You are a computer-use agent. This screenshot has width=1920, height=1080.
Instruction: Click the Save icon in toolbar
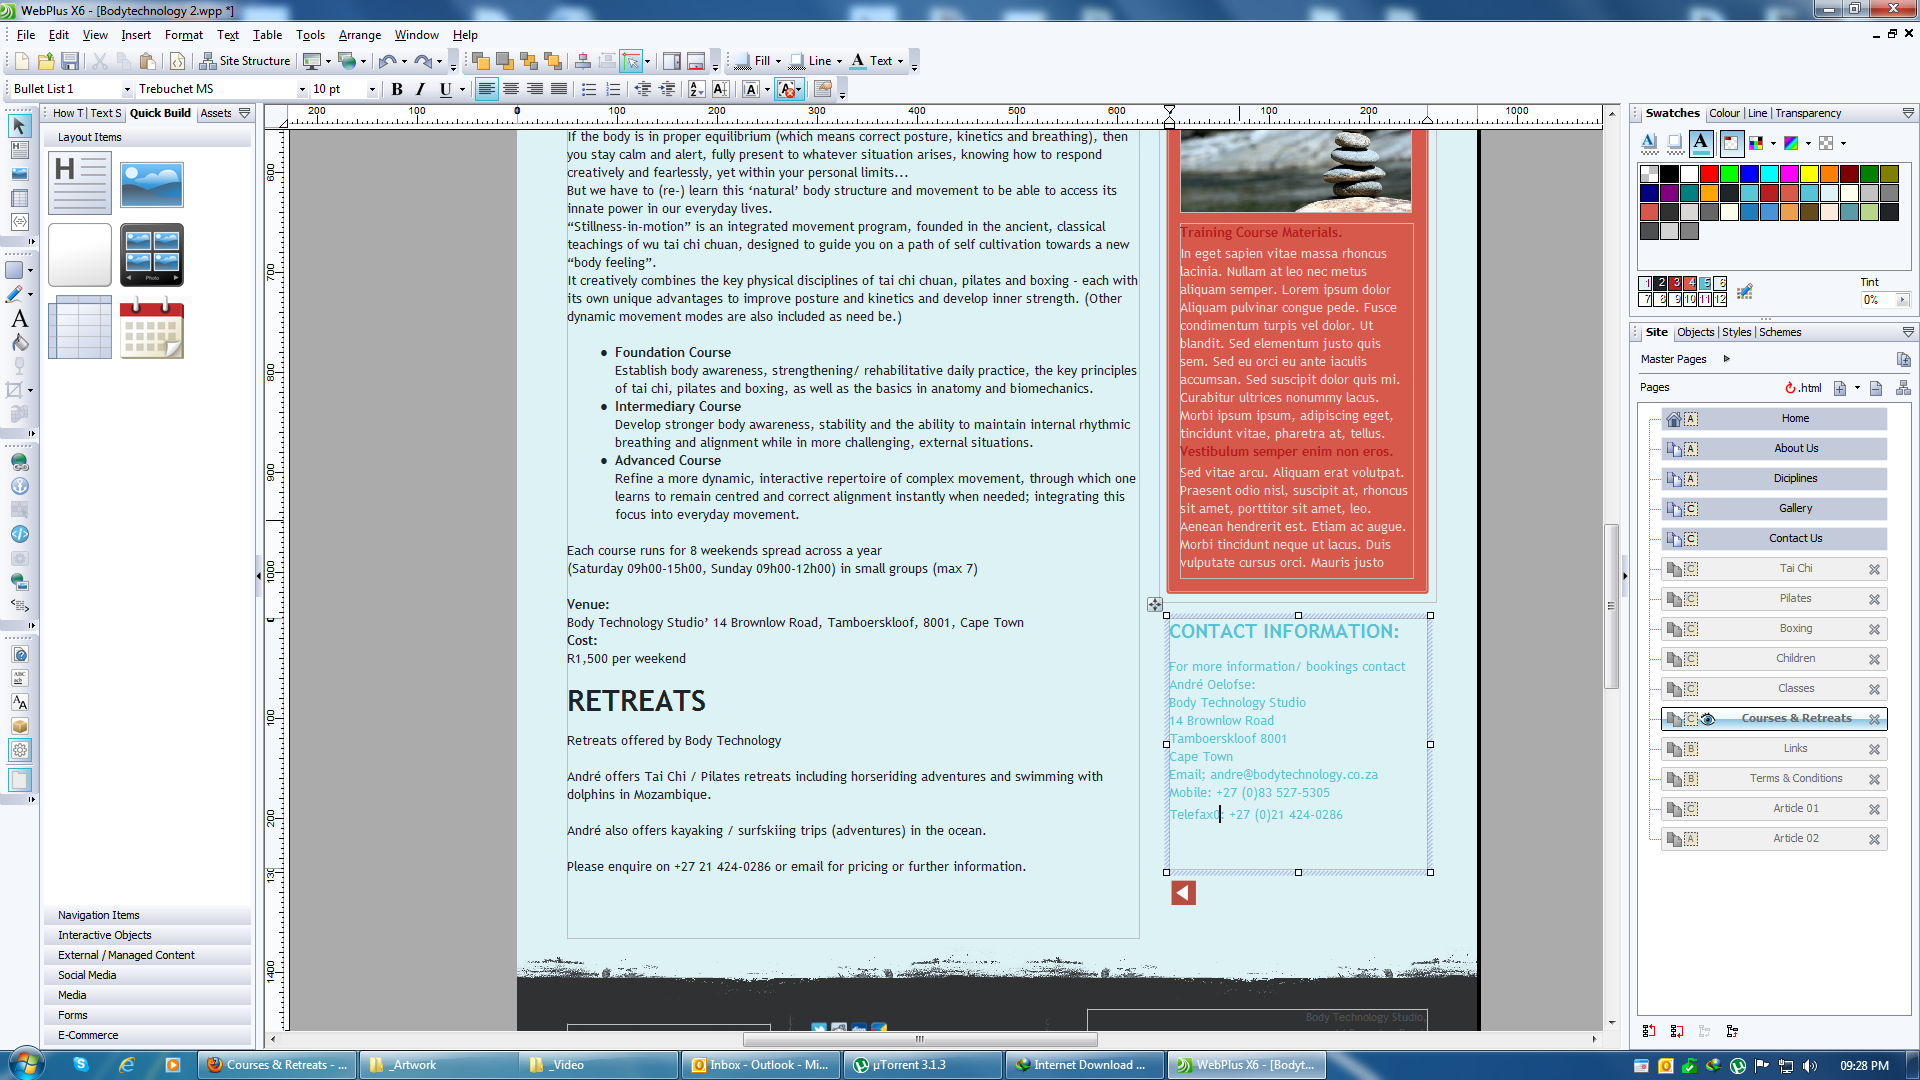click(x=70, y=61)
